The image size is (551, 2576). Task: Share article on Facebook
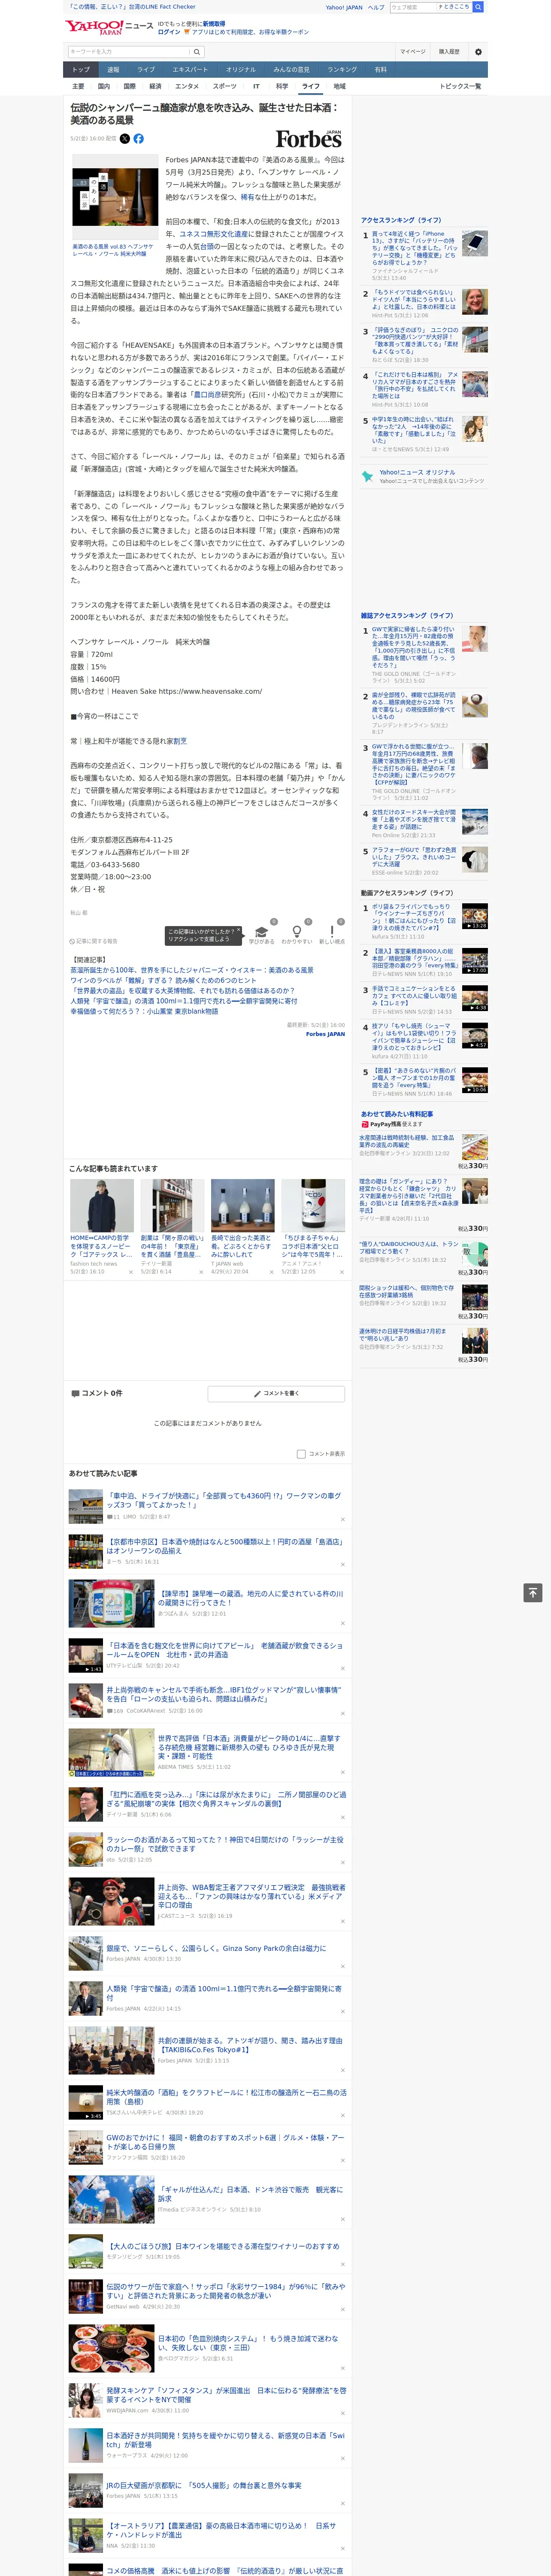(x=138, y=139)
